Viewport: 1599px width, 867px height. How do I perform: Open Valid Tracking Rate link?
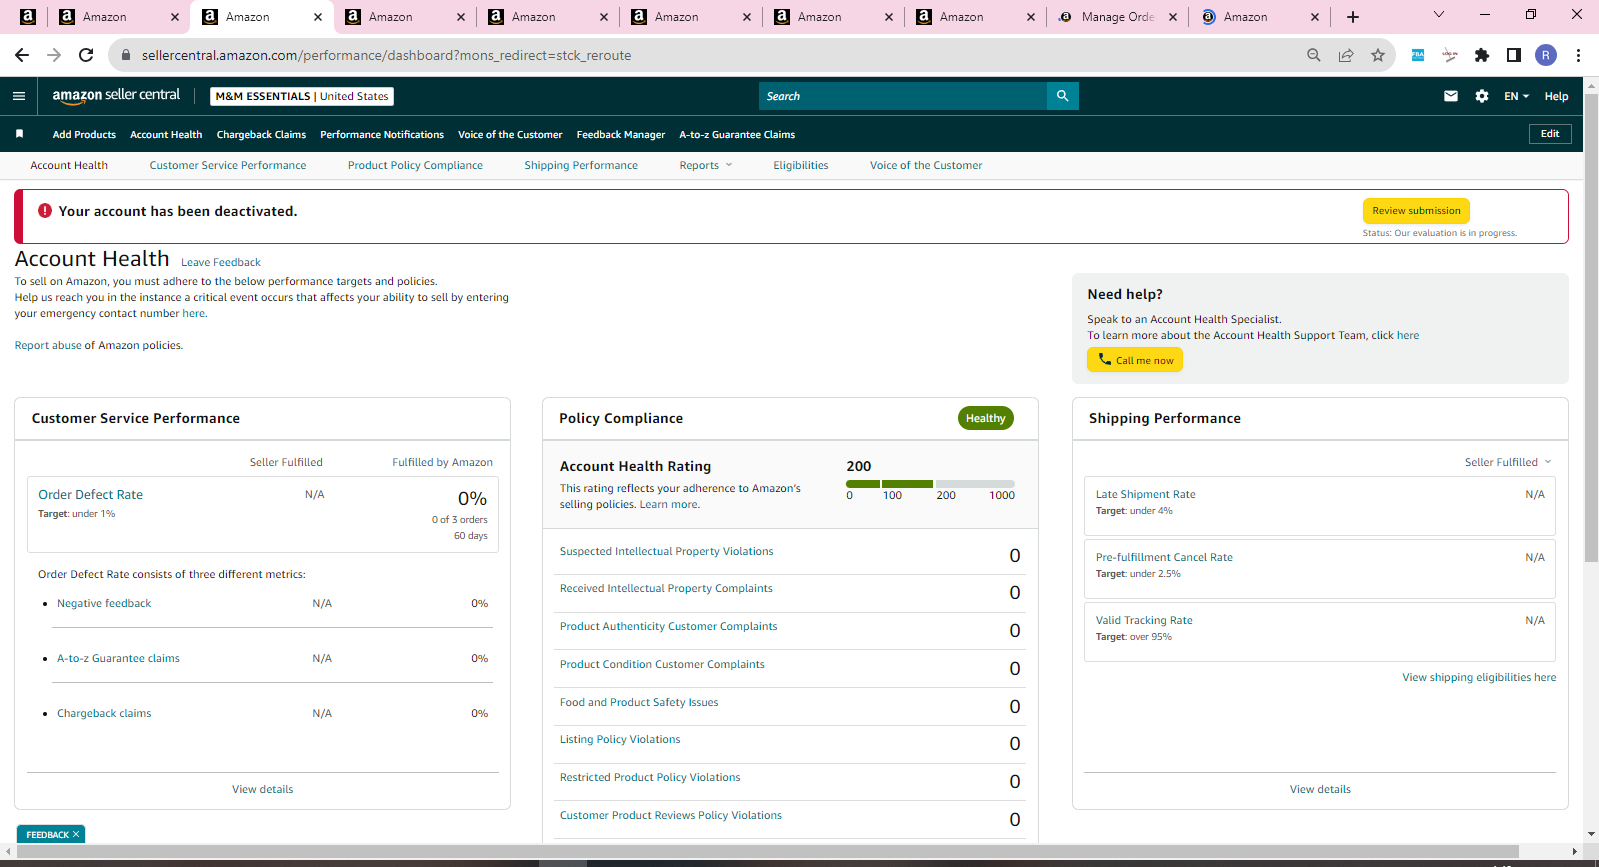(1144, 620)
